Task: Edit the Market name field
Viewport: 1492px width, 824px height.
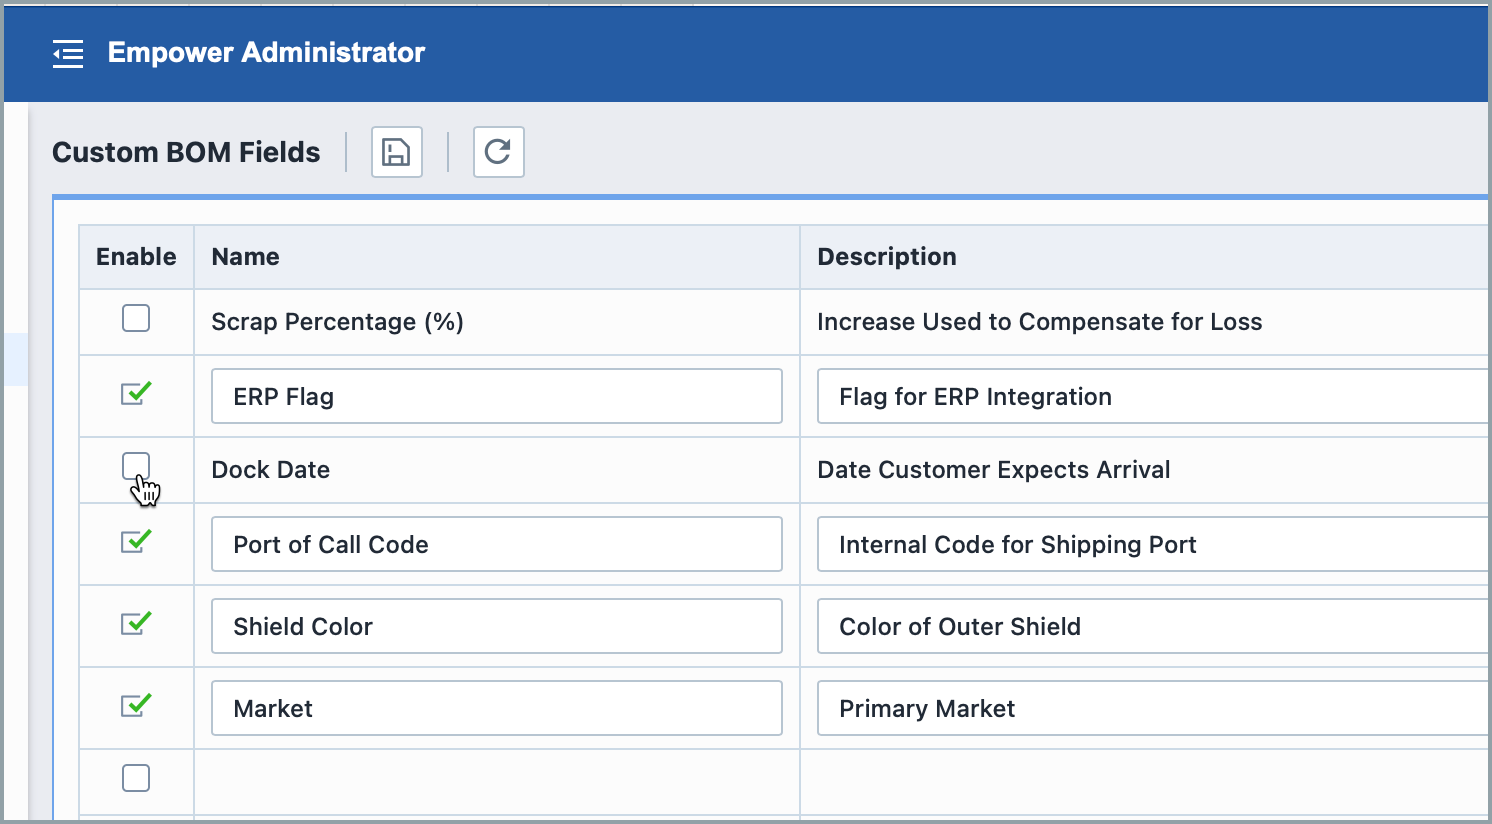Action: click(x=497, y=708)
